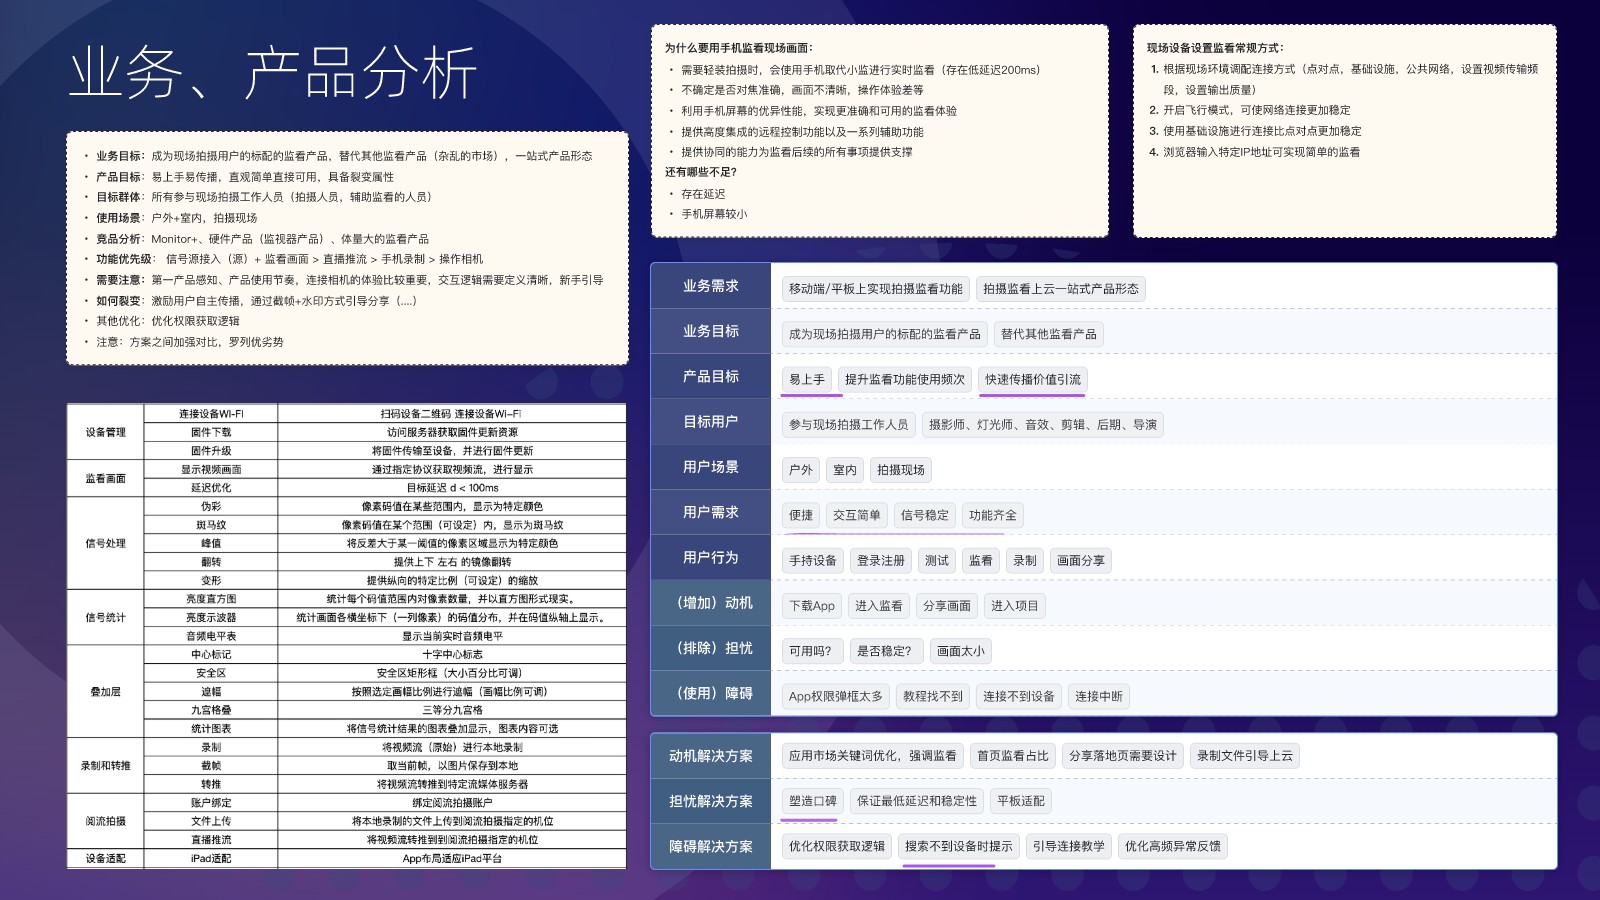Click the iPad适配 table cell
Viewport: 1600px width, 900px height.
click(211, 859)
